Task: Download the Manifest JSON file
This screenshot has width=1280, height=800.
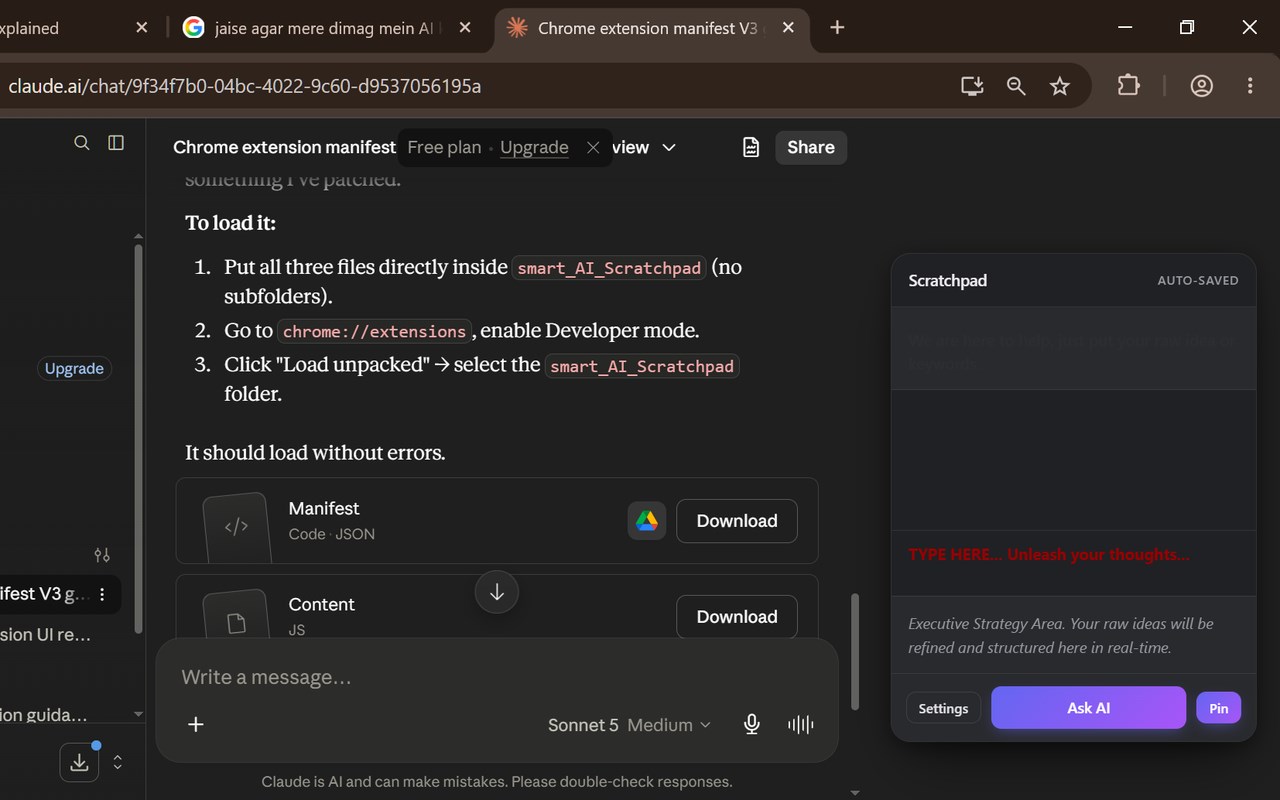Action: click(x=737, y=521)
